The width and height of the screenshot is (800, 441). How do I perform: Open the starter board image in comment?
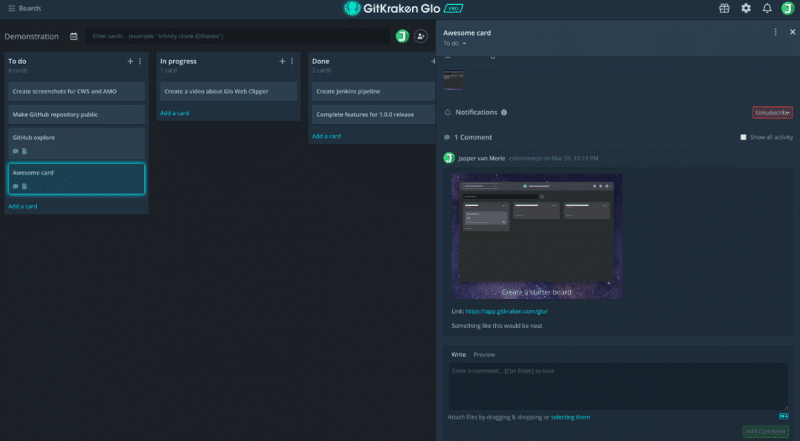537,236
